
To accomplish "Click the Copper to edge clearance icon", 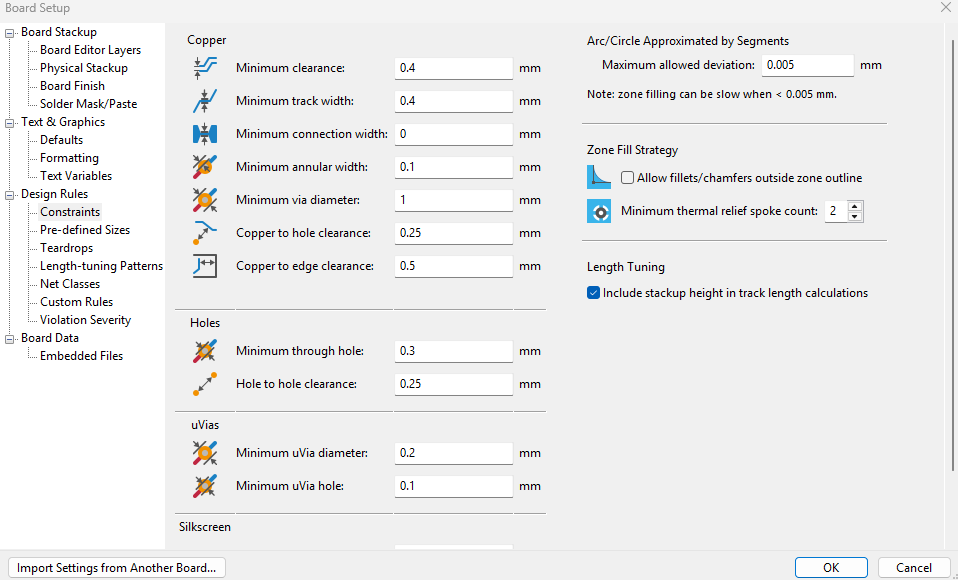I will pos(204,266).
